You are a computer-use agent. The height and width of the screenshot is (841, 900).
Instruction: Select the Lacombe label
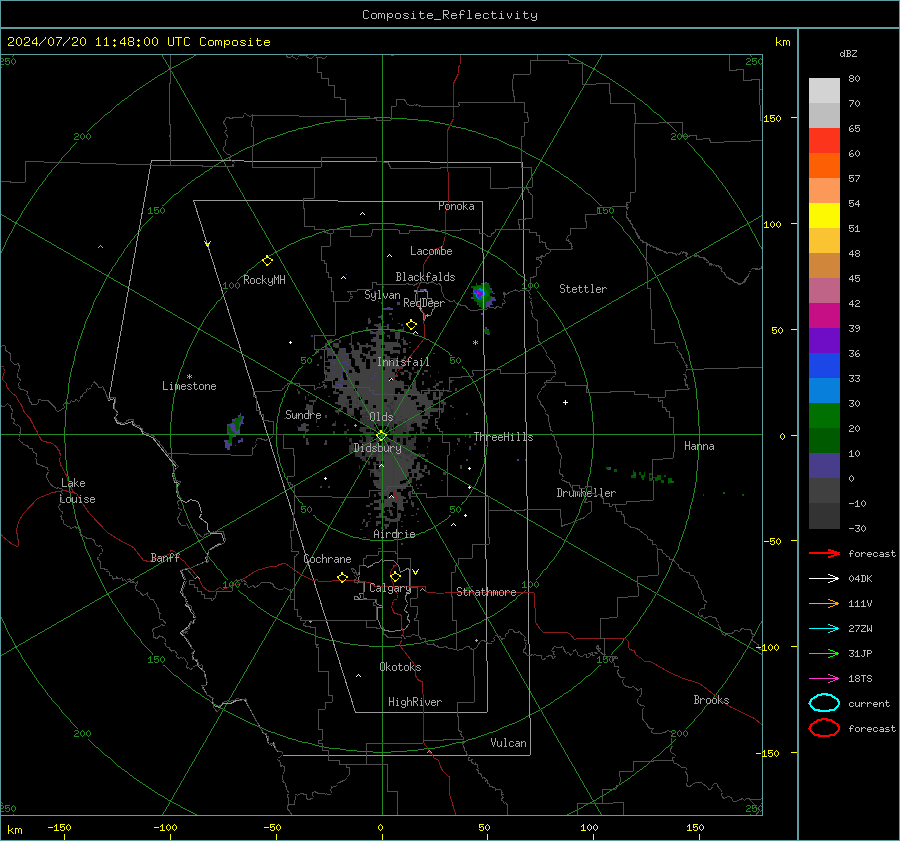(x=431, y=251)
